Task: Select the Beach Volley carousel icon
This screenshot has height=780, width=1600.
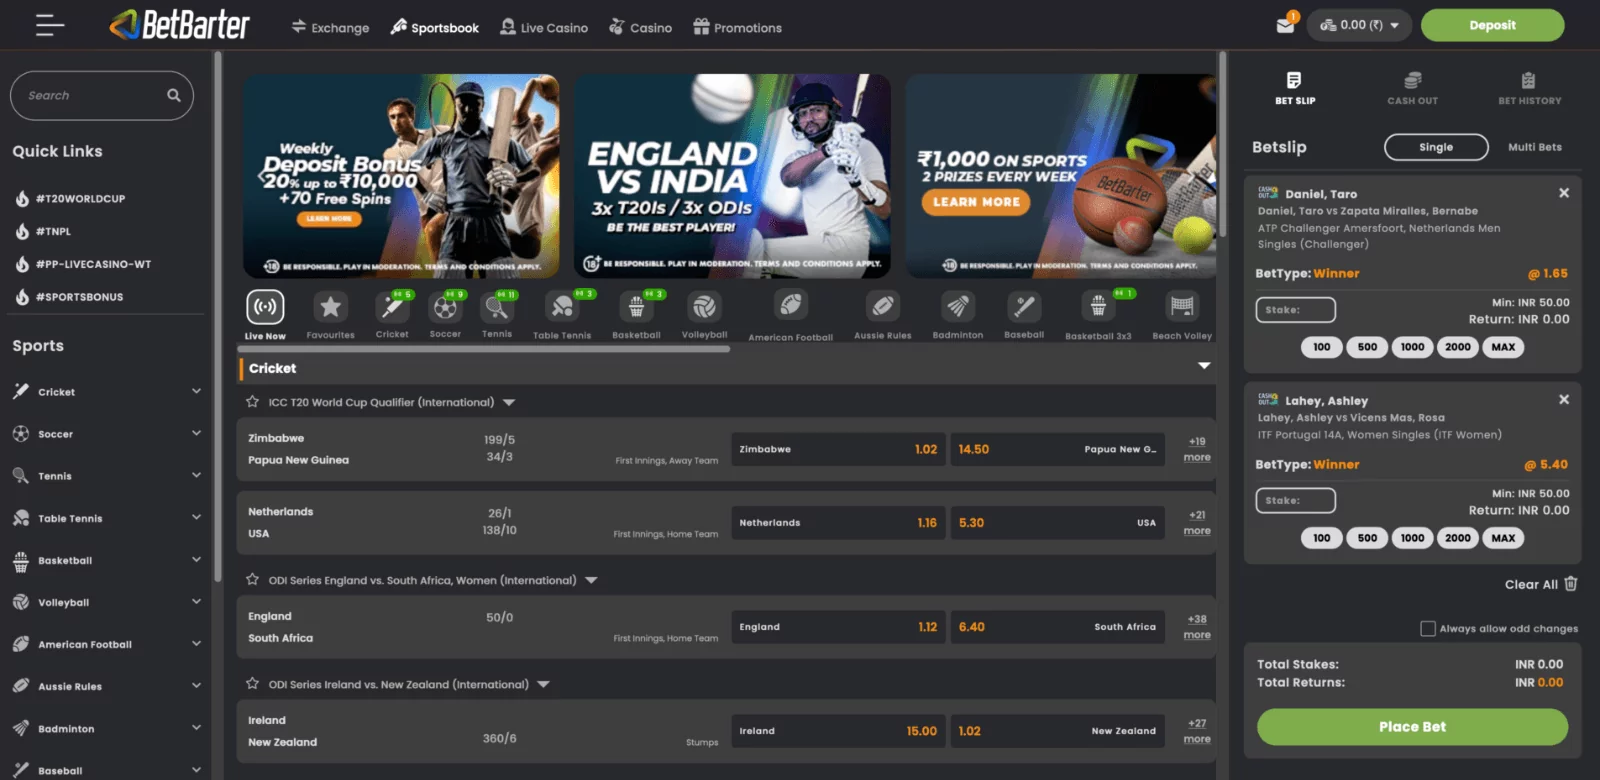Action: [x=1182, y=305]
